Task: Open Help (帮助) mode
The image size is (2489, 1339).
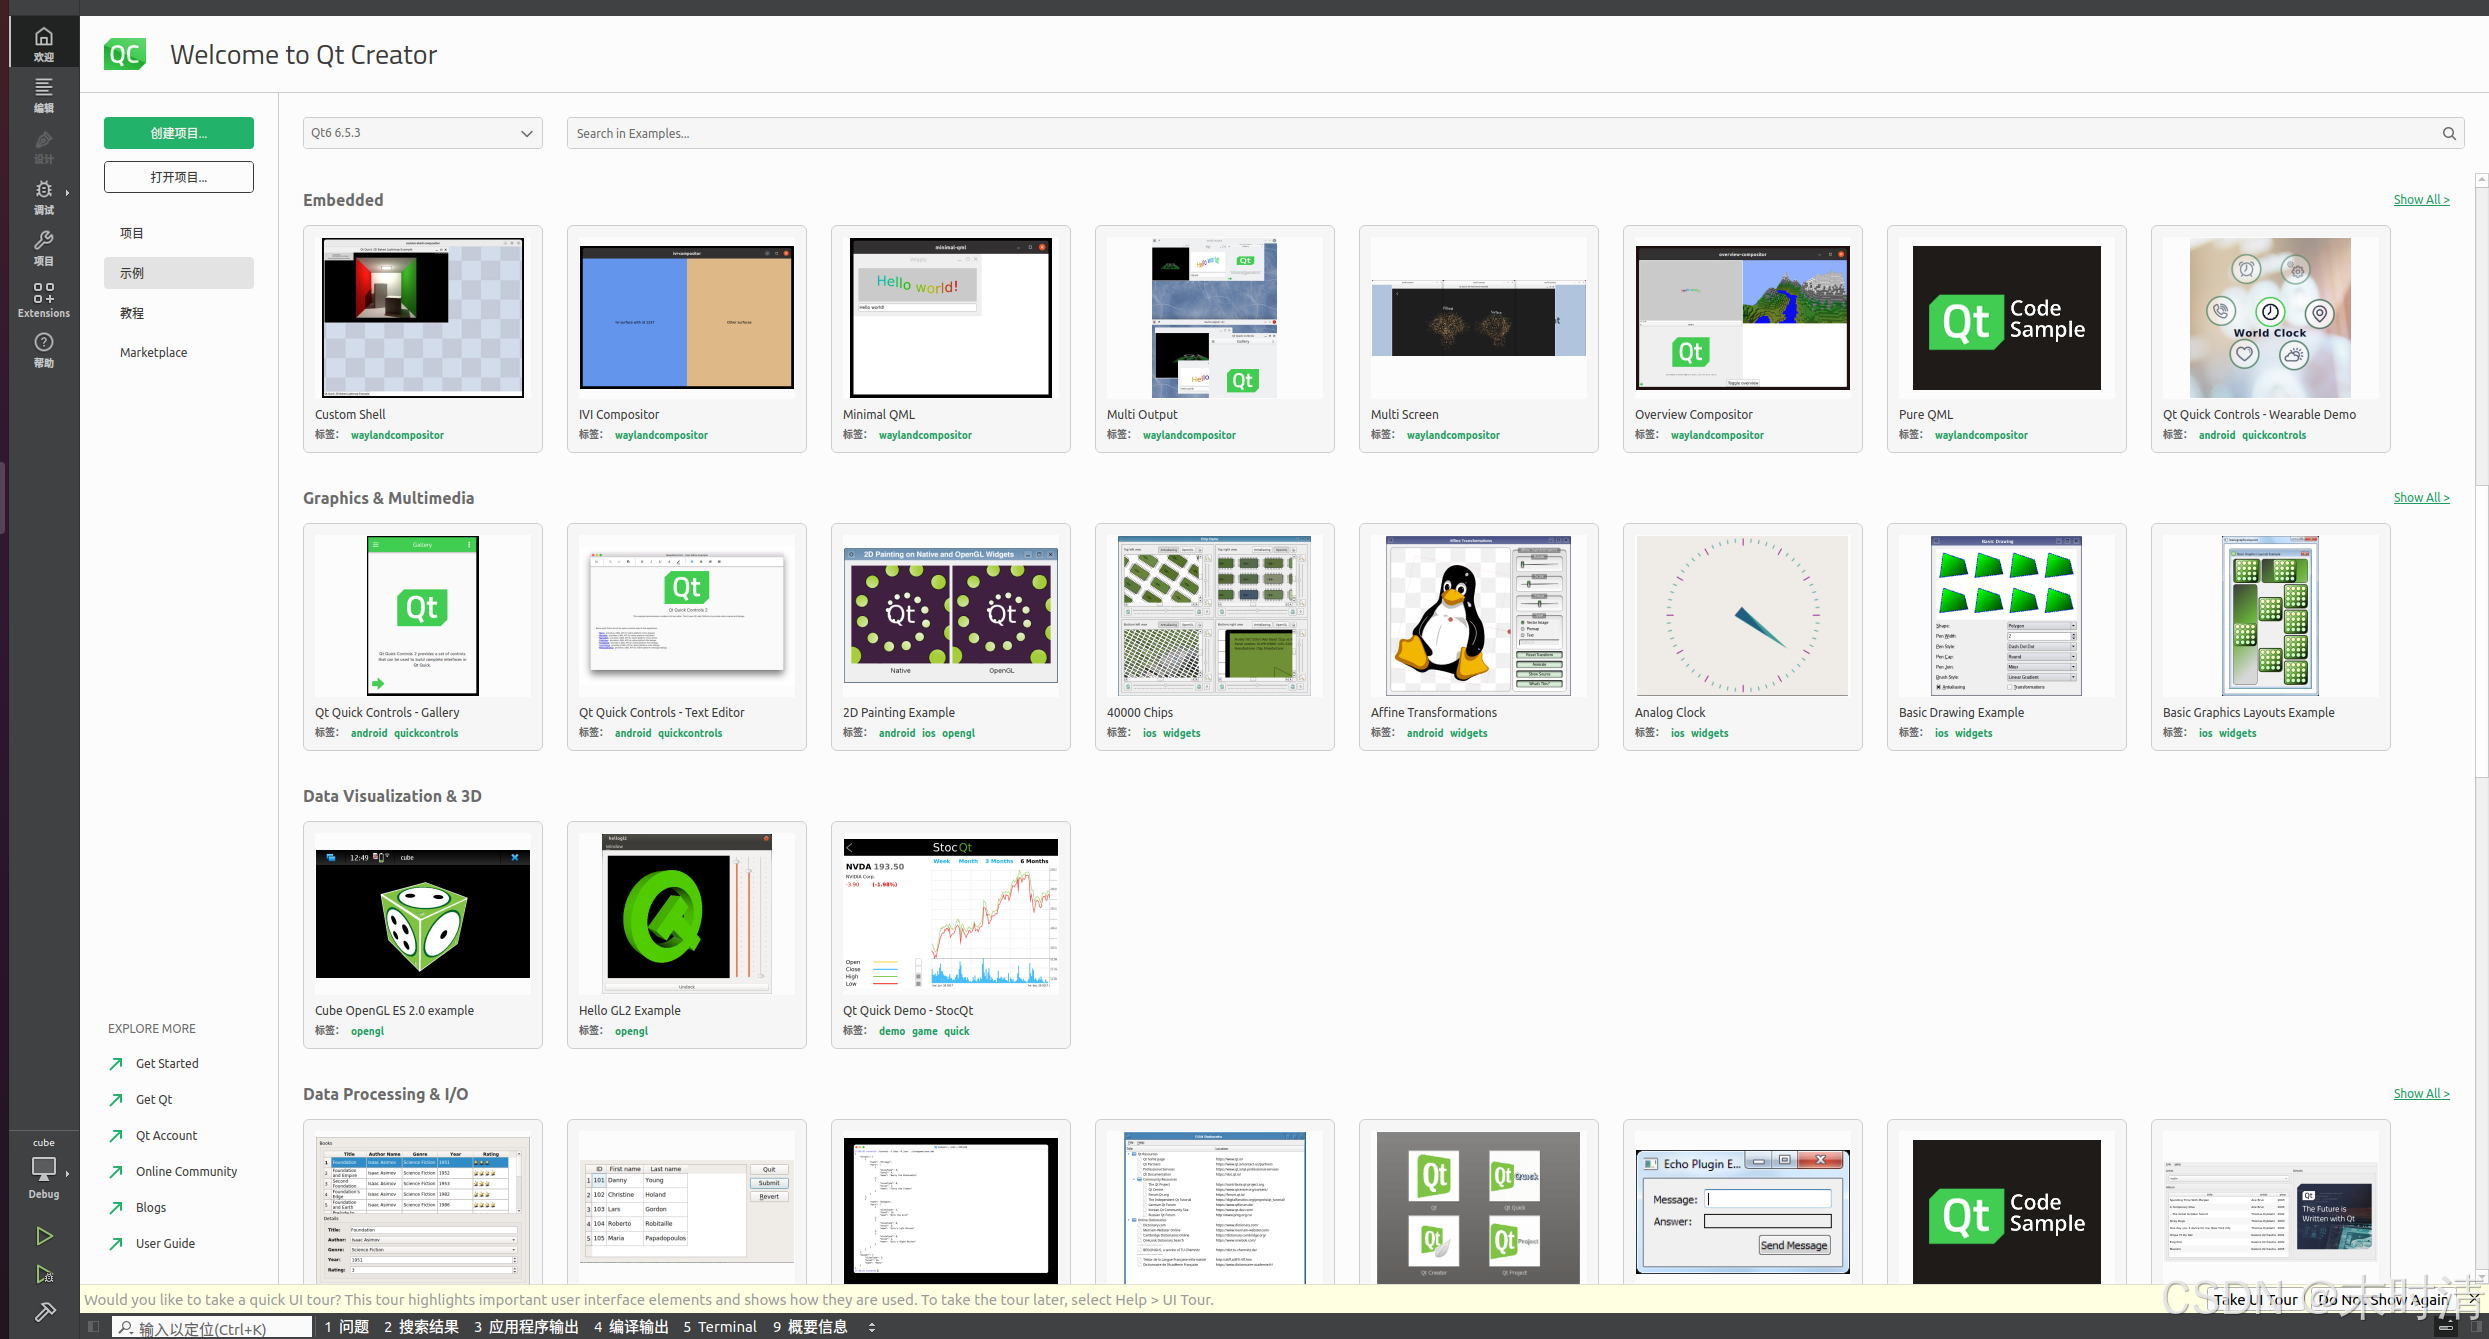Action: click(x=44, y=350)
